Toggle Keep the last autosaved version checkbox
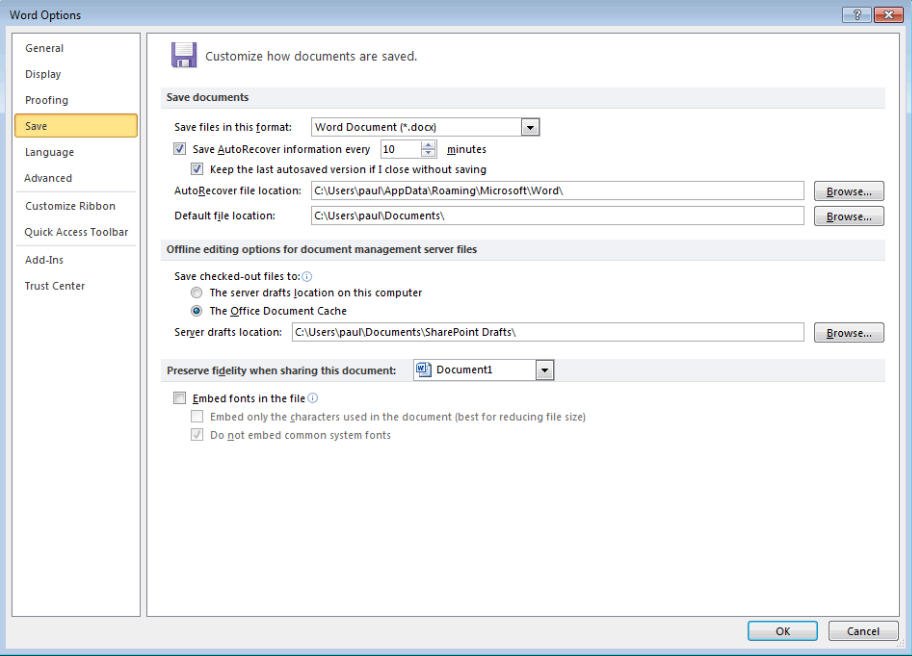 (x=197, y=169)
